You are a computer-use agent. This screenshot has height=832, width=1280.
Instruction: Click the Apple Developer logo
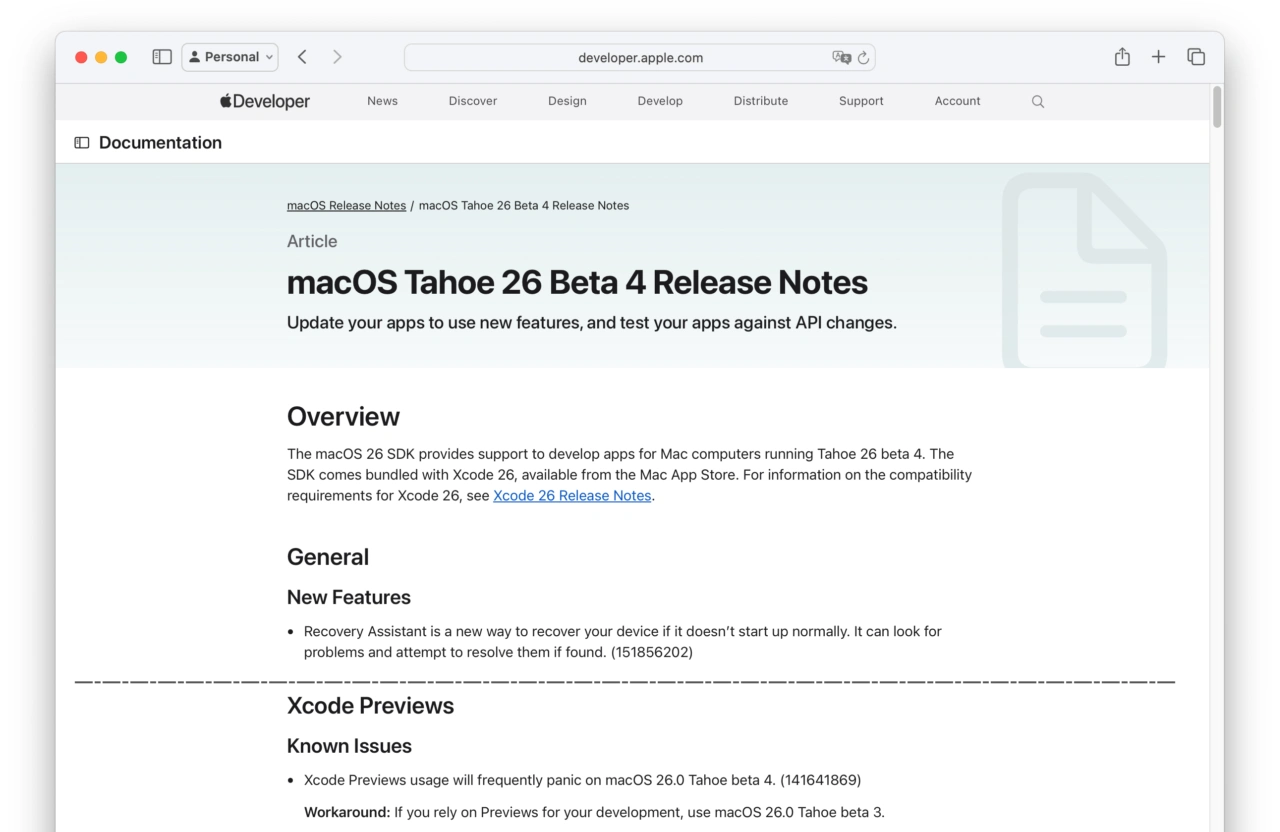point(265,101)
